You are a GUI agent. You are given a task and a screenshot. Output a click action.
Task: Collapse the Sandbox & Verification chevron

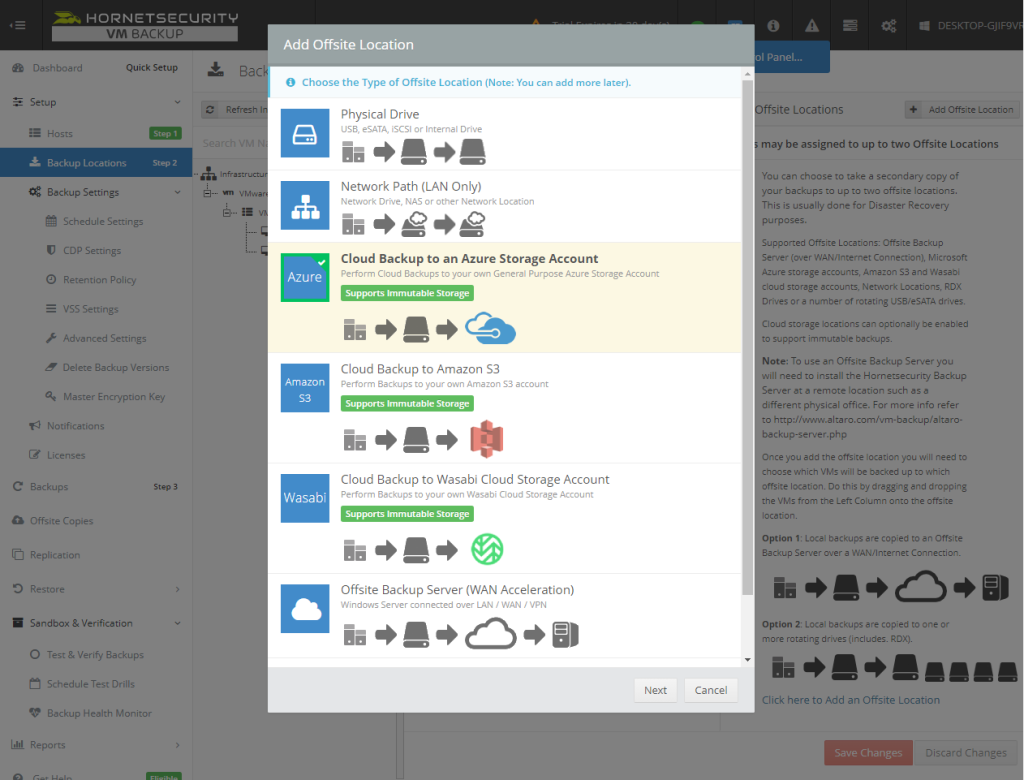178,623
